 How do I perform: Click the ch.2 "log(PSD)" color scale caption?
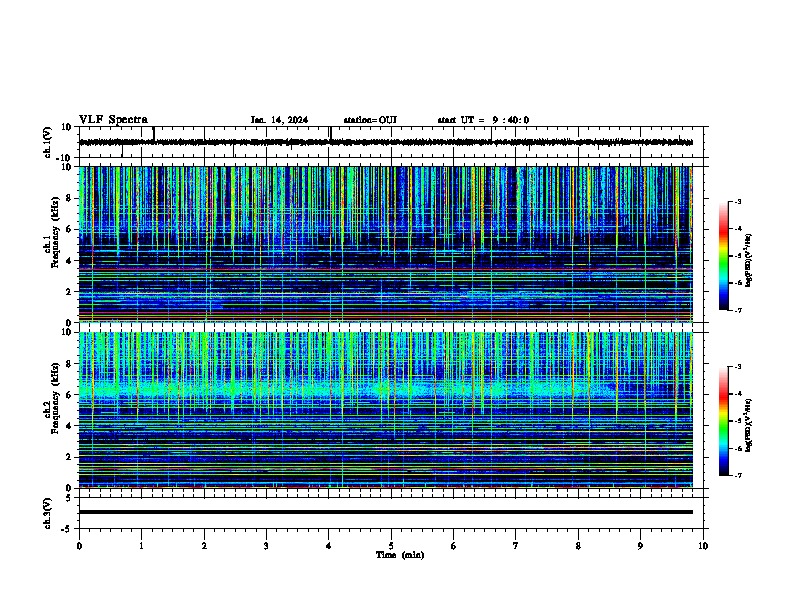pyautogui.click(x=749, y=425)
